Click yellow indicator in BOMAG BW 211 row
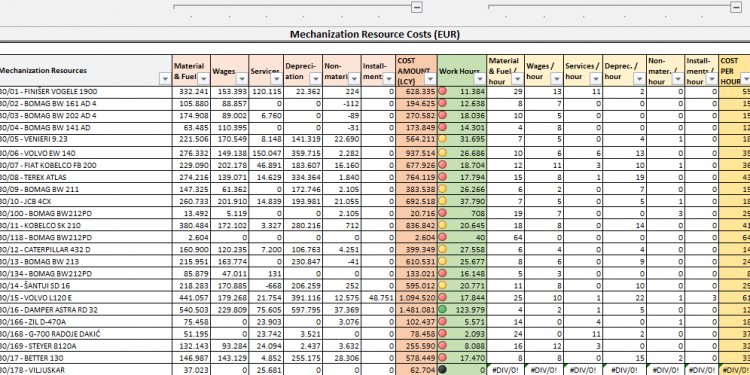 (443, 189)
